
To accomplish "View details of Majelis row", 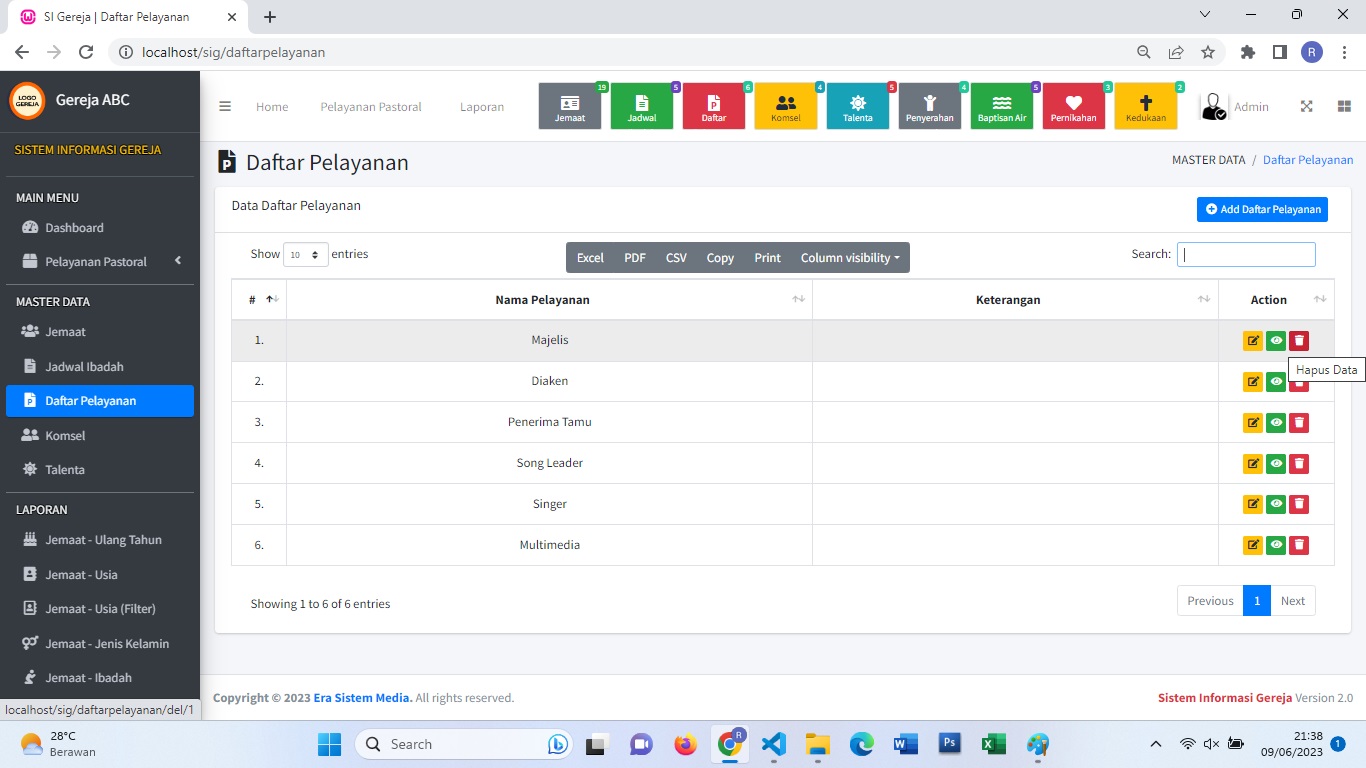I will 1275,341.
